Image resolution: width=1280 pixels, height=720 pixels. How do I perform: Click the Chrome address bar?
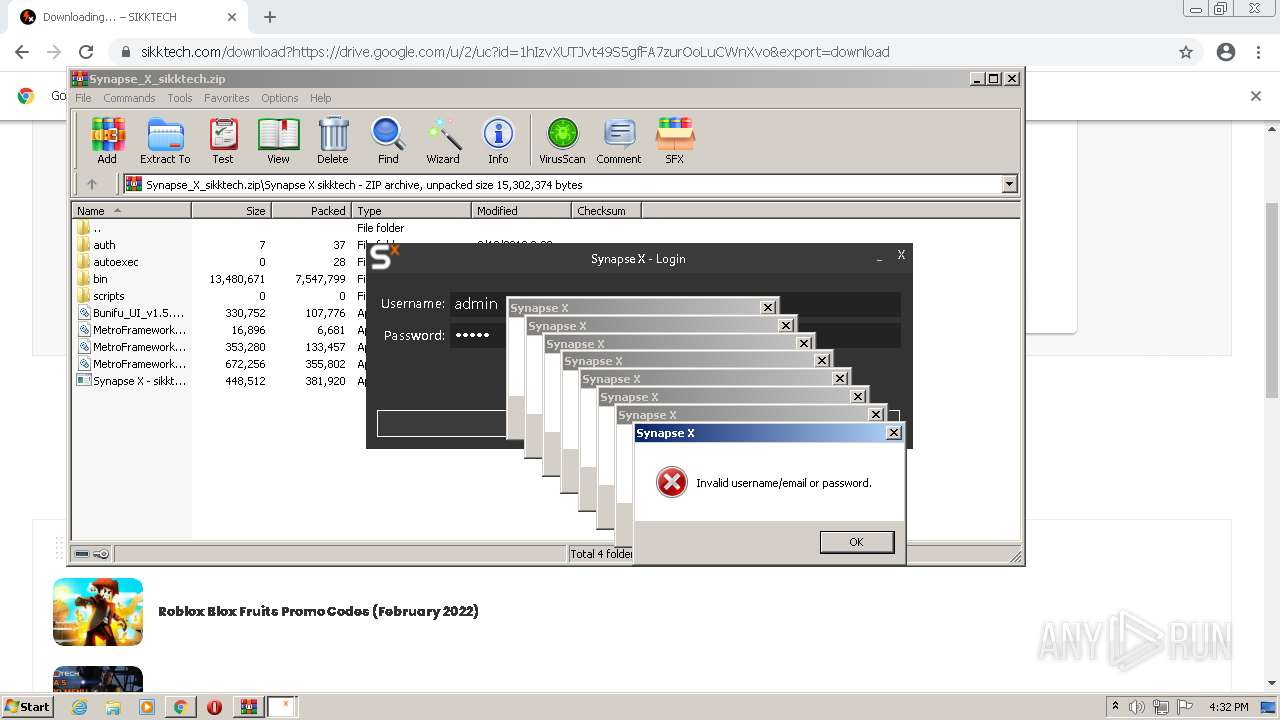(640, 52)
